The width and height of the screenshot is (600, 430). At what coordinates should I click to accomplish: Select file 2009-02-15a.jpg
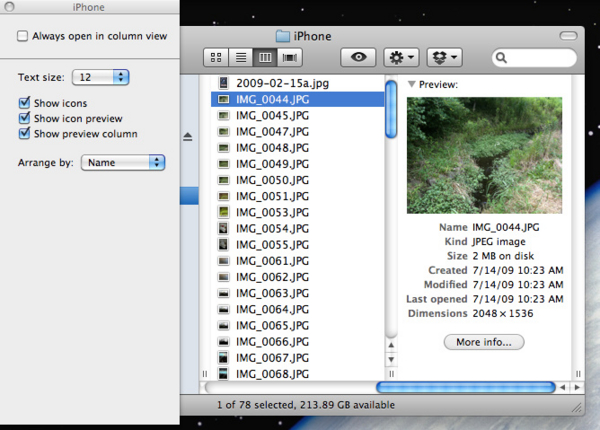[297, 83]
